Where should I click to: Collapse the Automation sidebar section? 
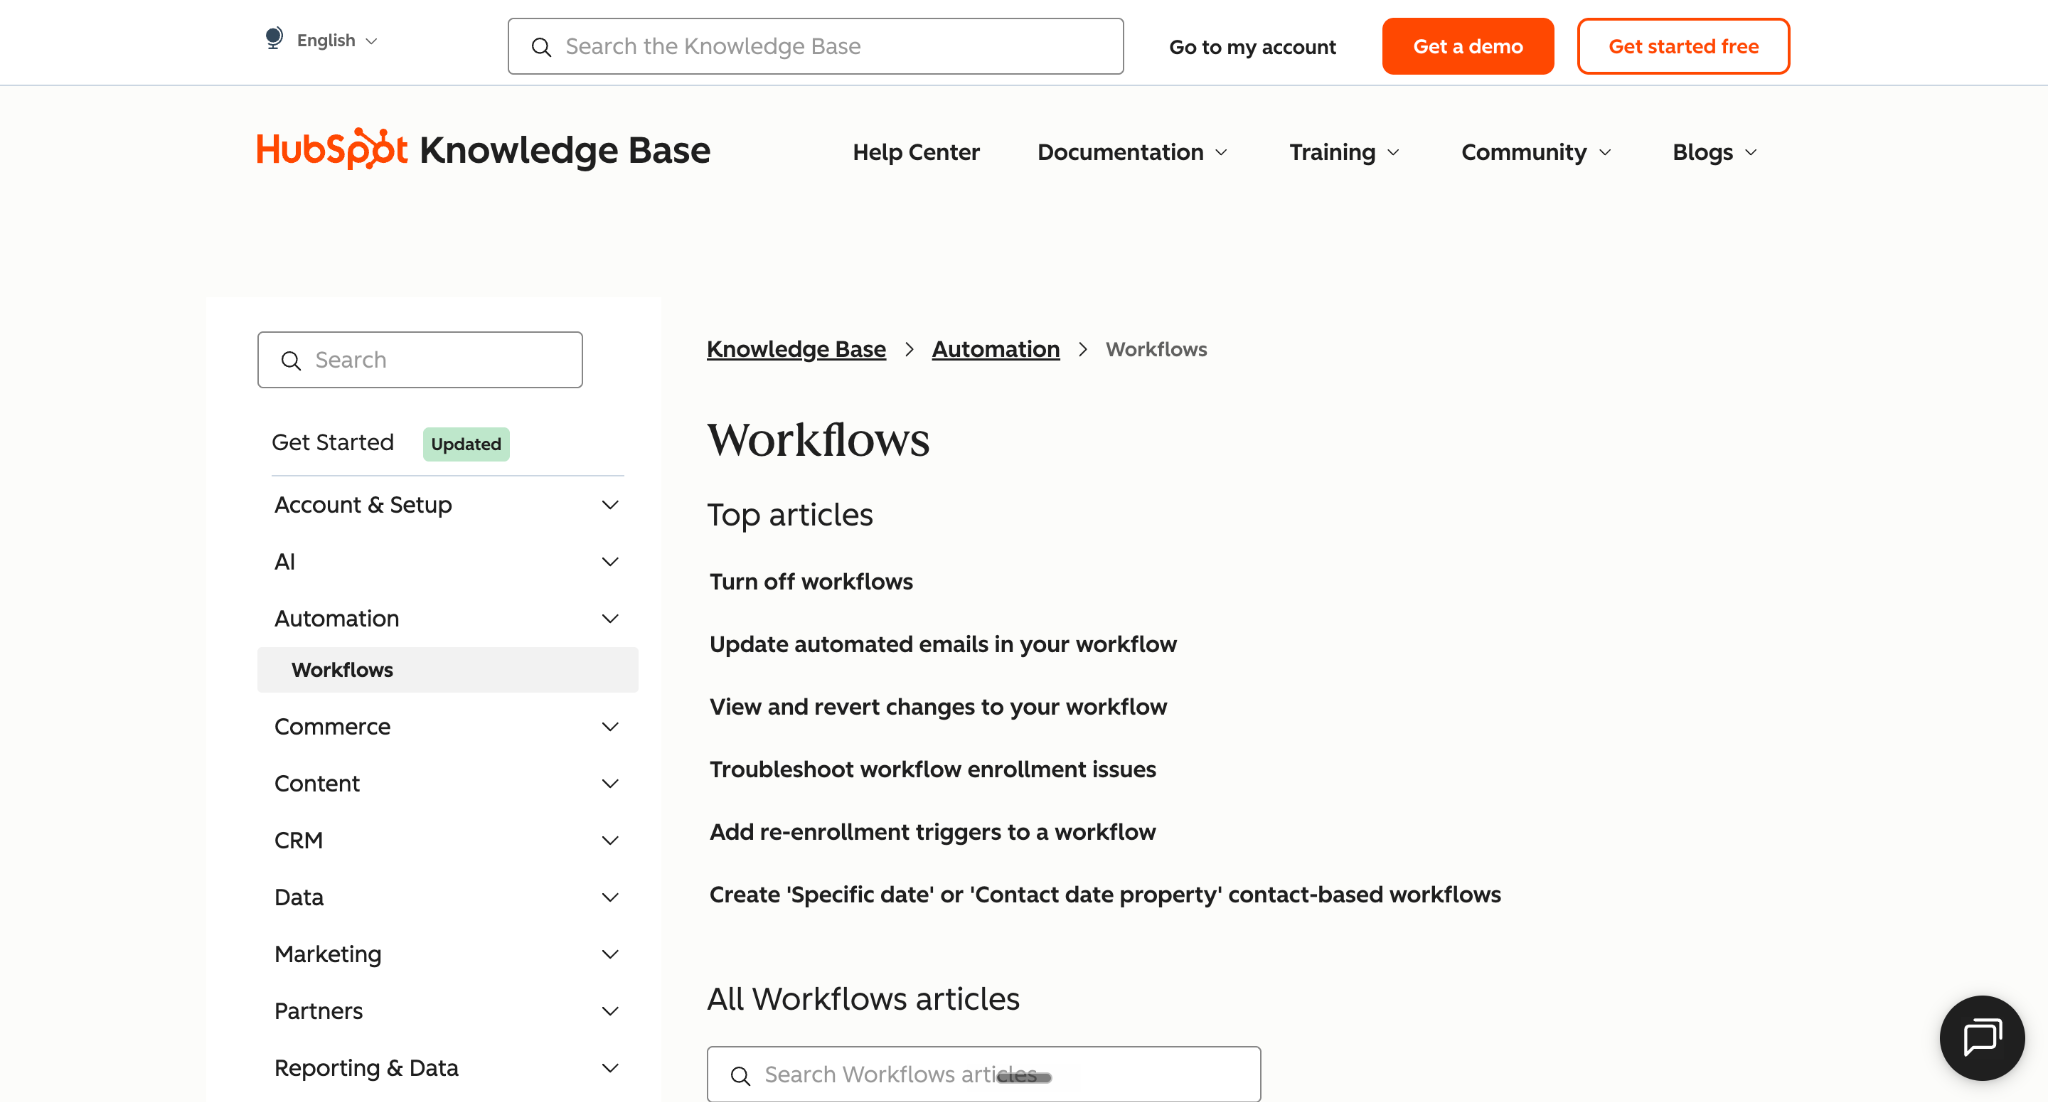[x=447, y=619]
